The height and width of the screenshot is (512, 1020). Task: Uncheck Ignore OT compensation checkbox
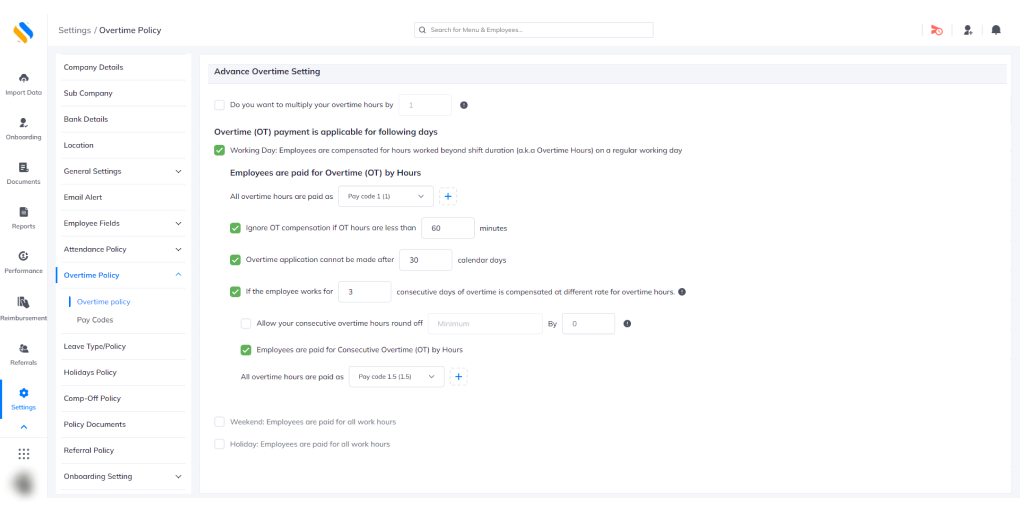(236, 228)
